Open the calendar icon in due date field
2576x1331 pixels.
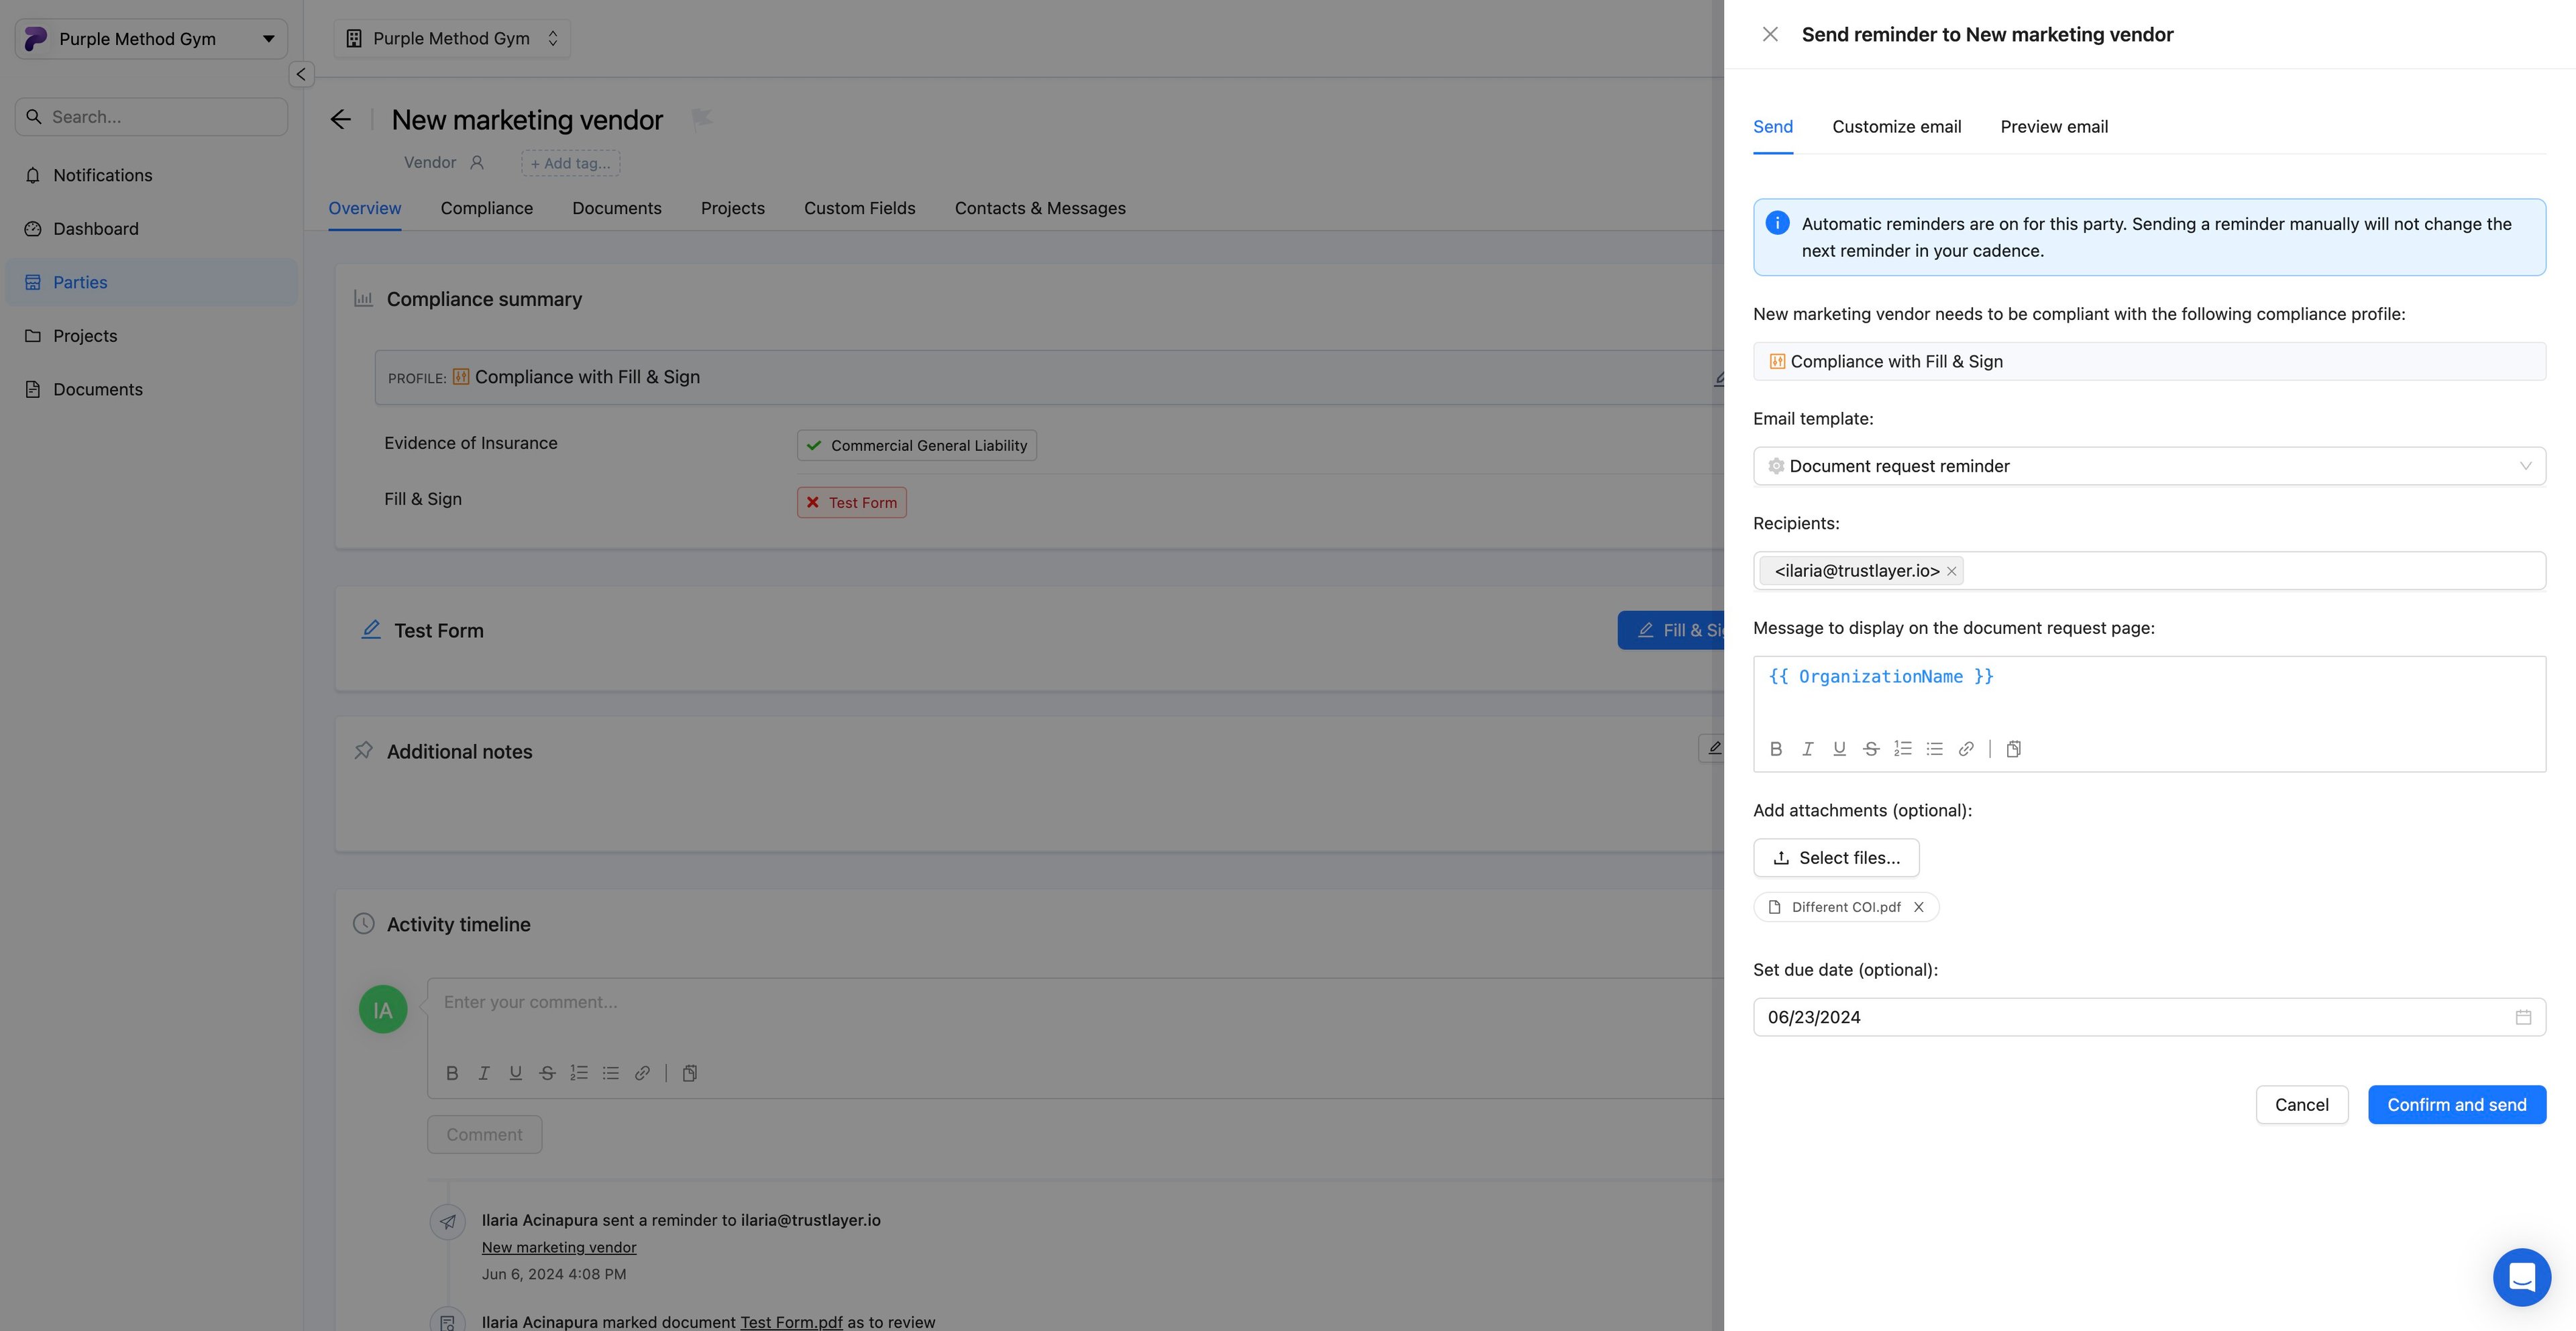click(x=2523, y=1017)
